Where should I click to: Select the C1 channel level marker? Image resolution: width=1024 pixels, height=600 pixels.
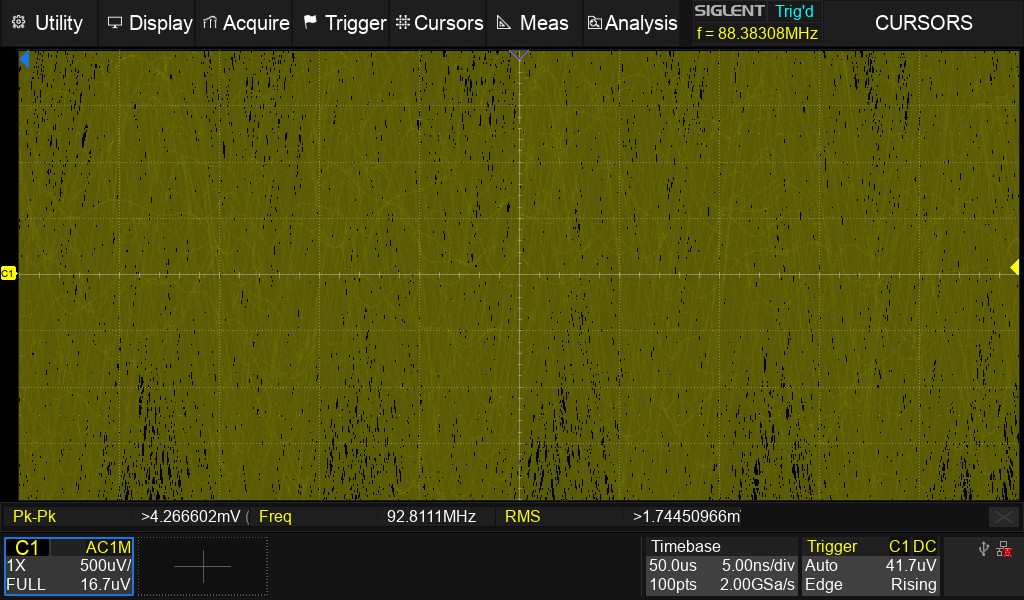point(8,273)
